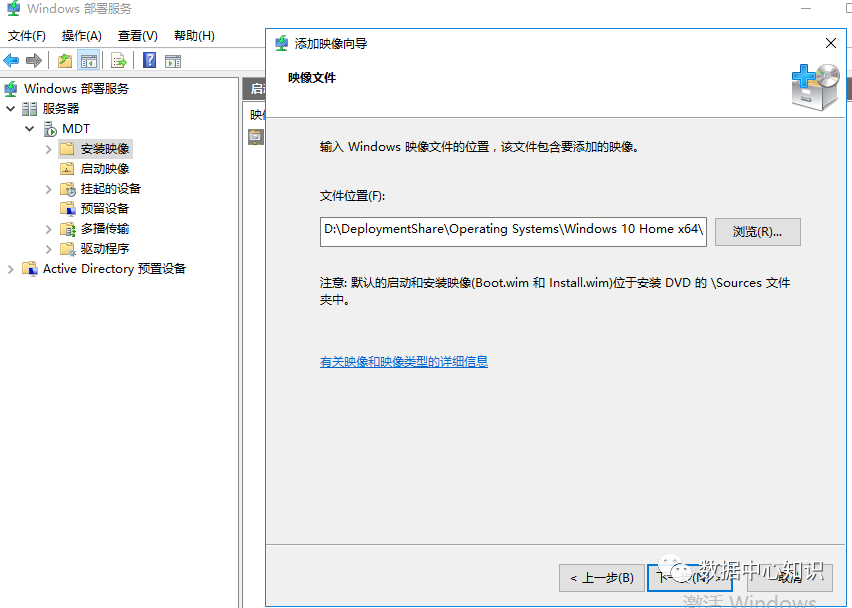852x608 pixels.
Task: Expand the 安装映像 node
Action: pos(49,149)
